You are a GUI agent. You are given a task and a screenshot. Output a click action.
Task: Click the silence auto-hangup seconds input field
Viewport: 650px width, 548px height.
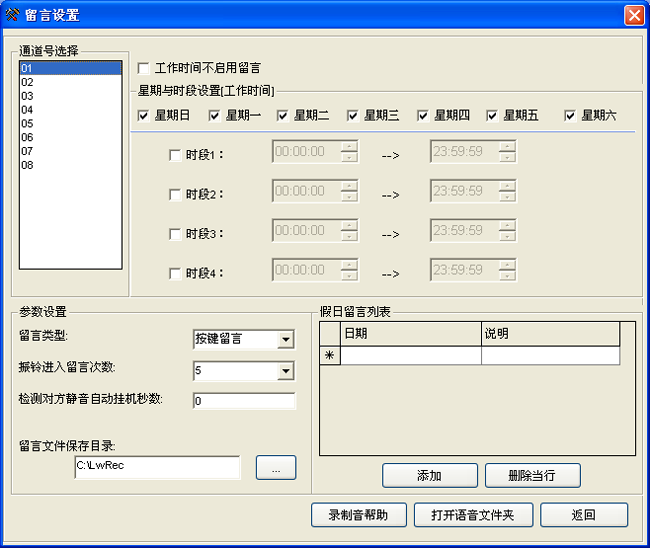click(x=244, y=401)
